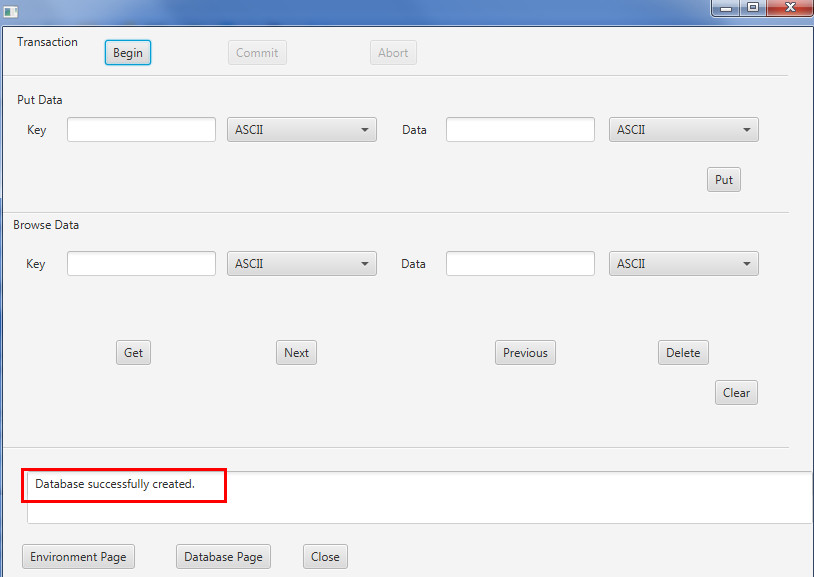The height and width of the screenshot is (577, 814).
Task: Open the Environment Page
Action: (77, 556)
